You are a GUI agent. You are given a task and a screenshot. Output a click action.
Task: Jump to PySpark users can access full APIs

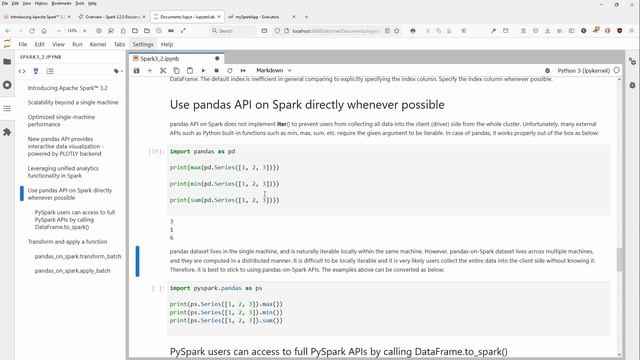click(x=75, y=220)
